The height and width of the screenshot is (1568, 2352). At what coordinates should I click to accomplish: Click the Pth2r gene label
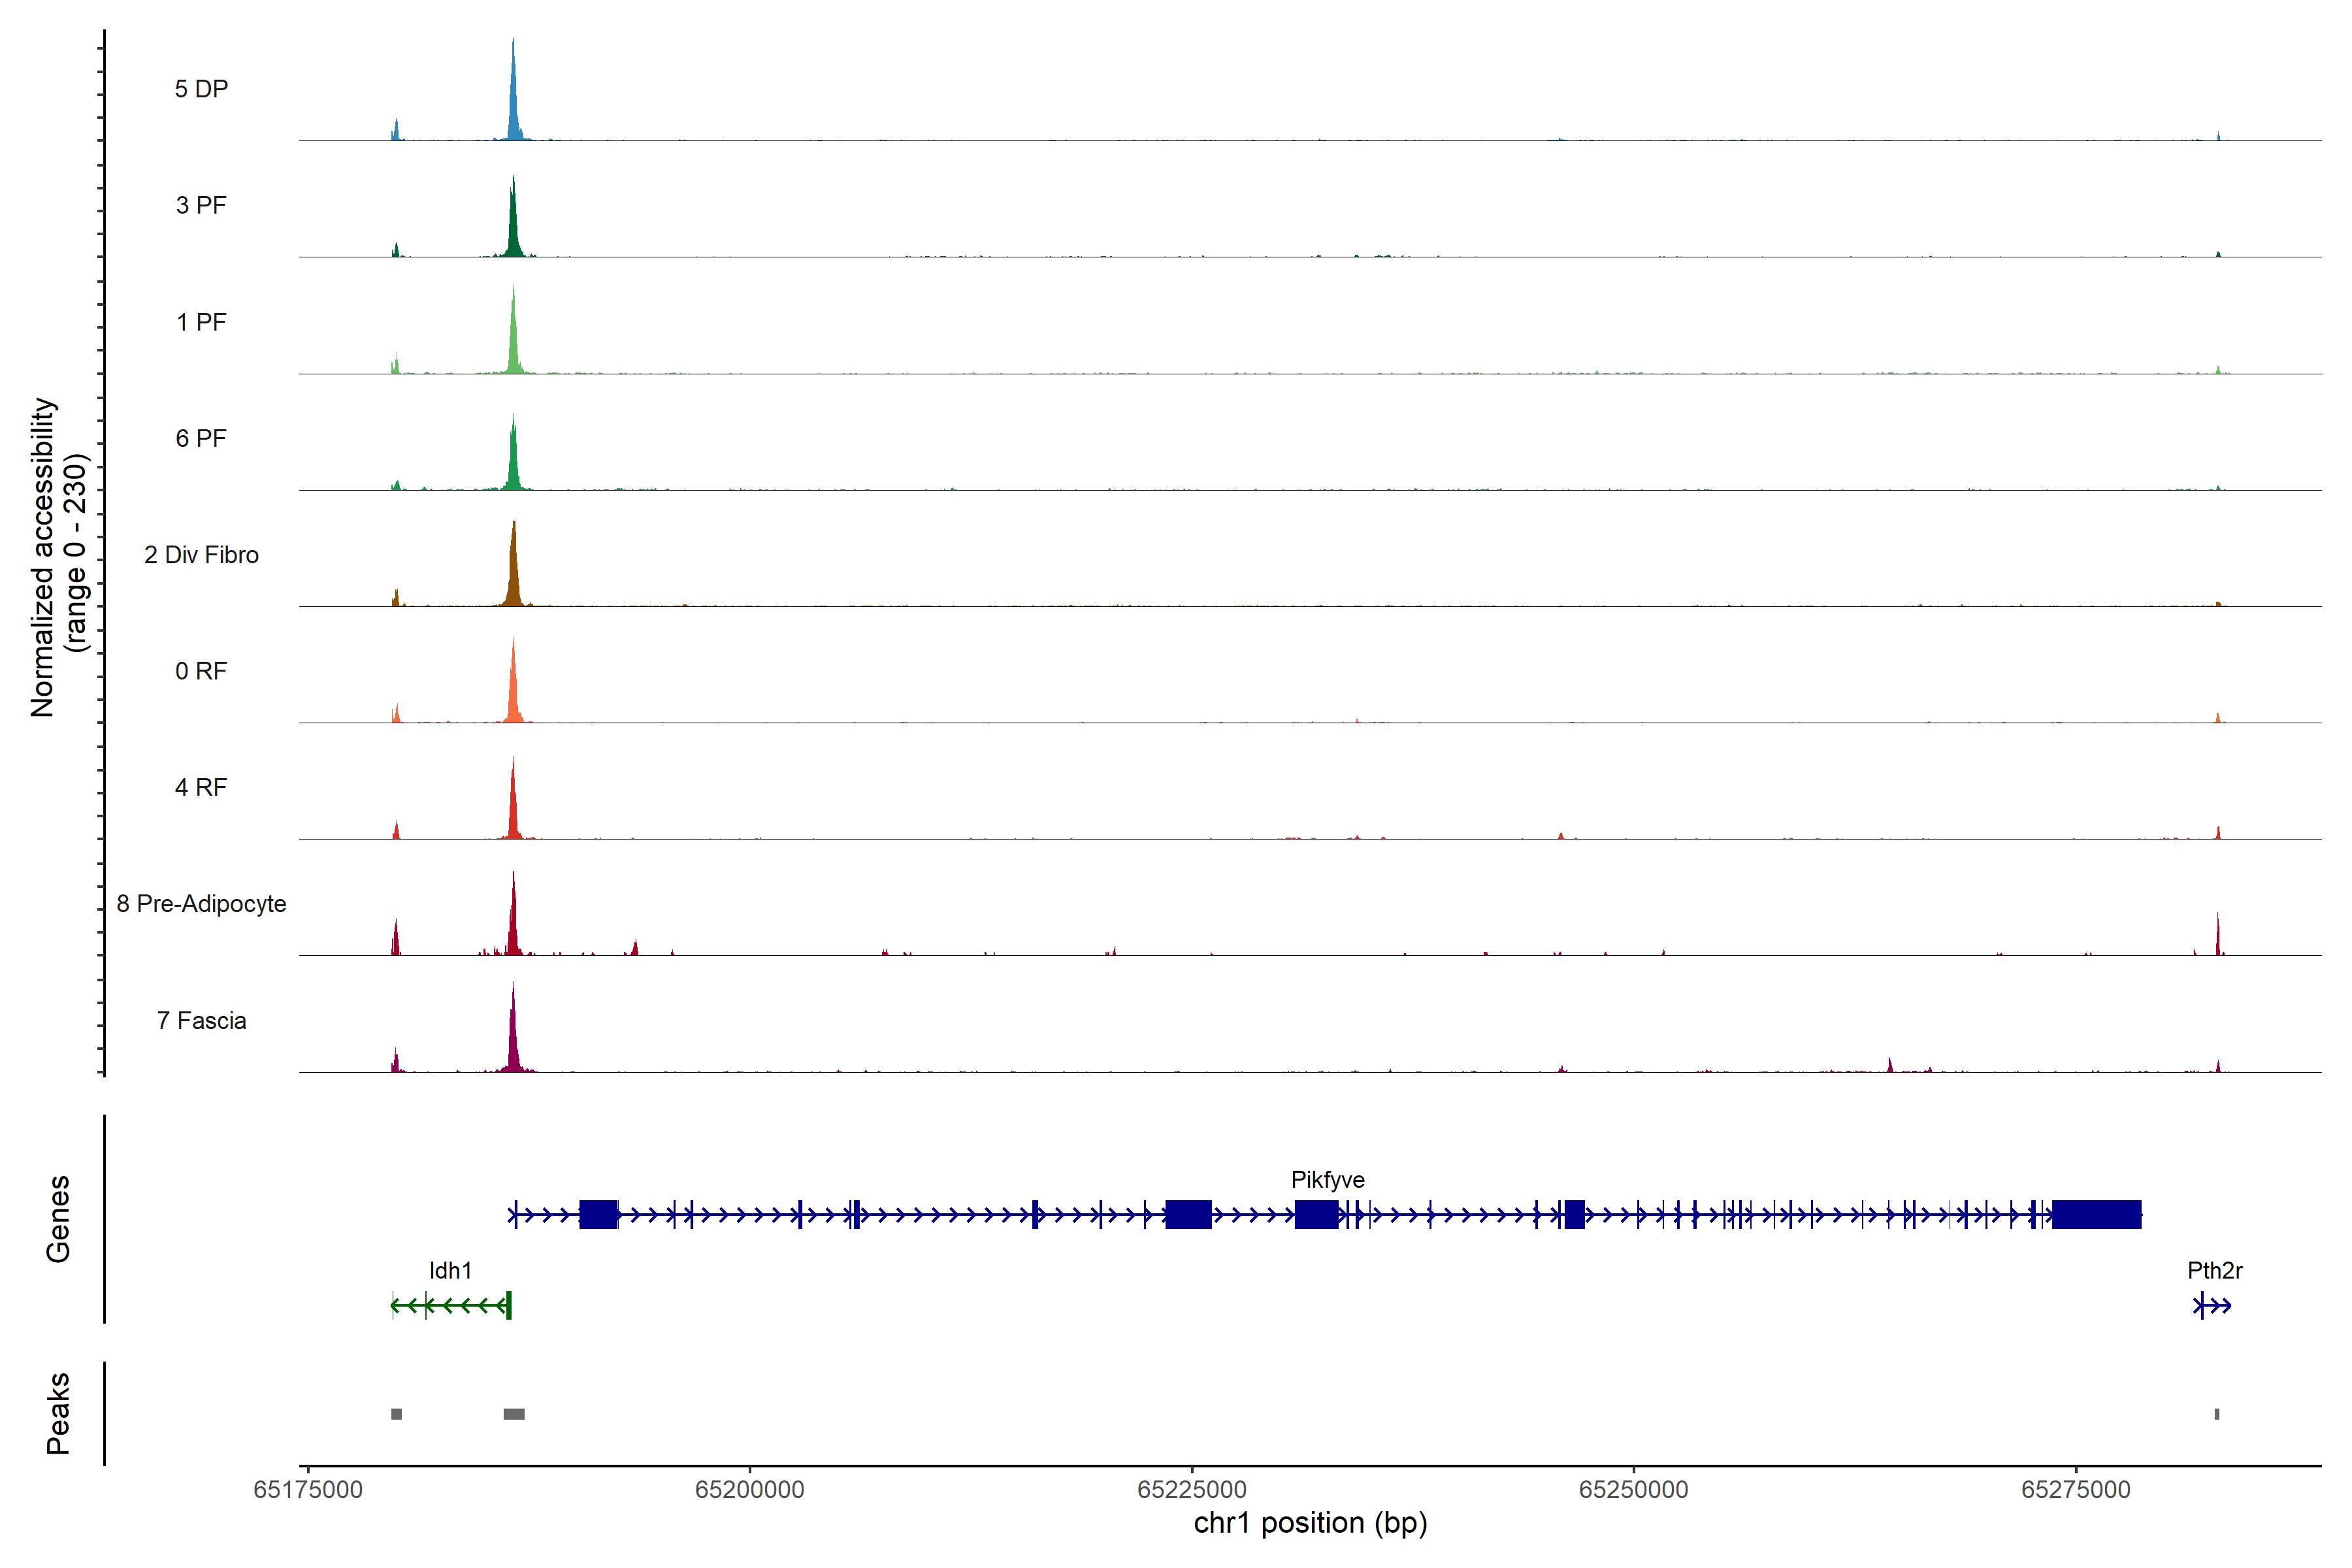click(x=2214, y=1271)
